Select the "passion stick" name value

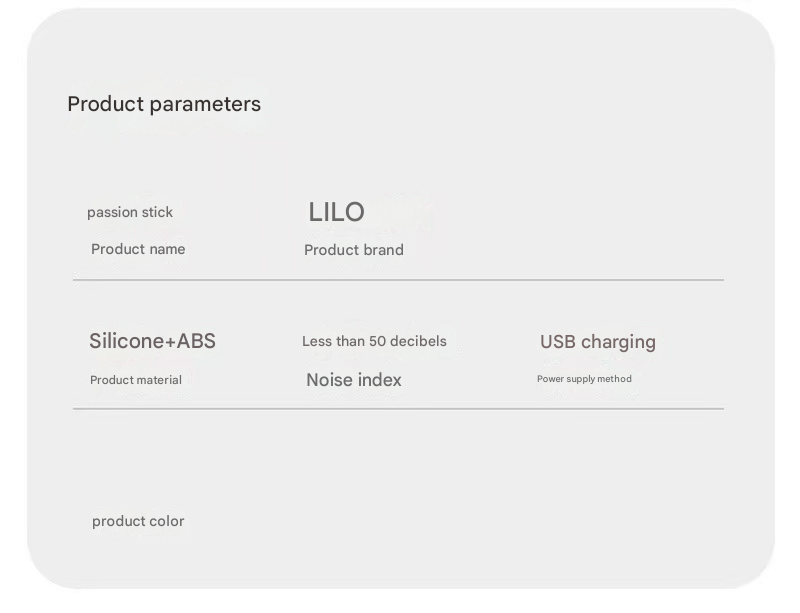[x=130, y=212]
